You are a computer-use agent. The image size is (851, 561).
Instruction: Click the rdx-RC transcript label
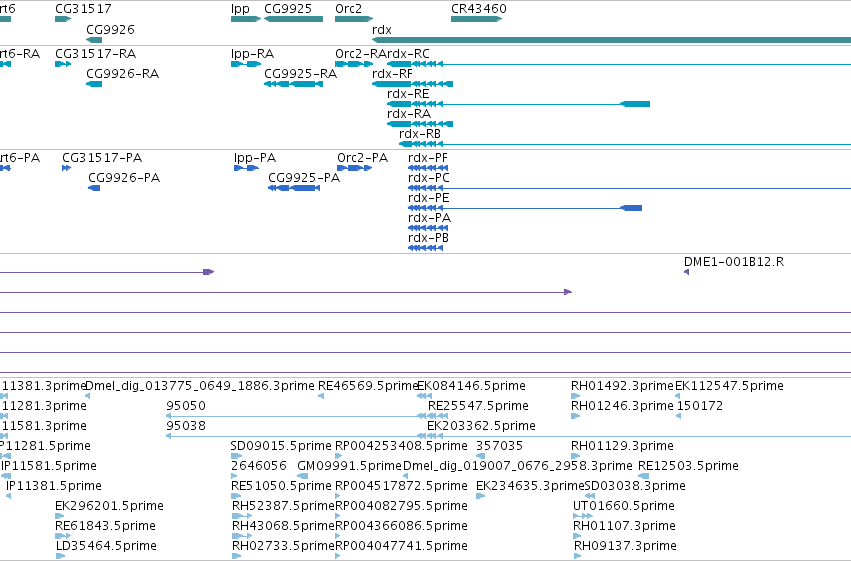click(408, 54)
